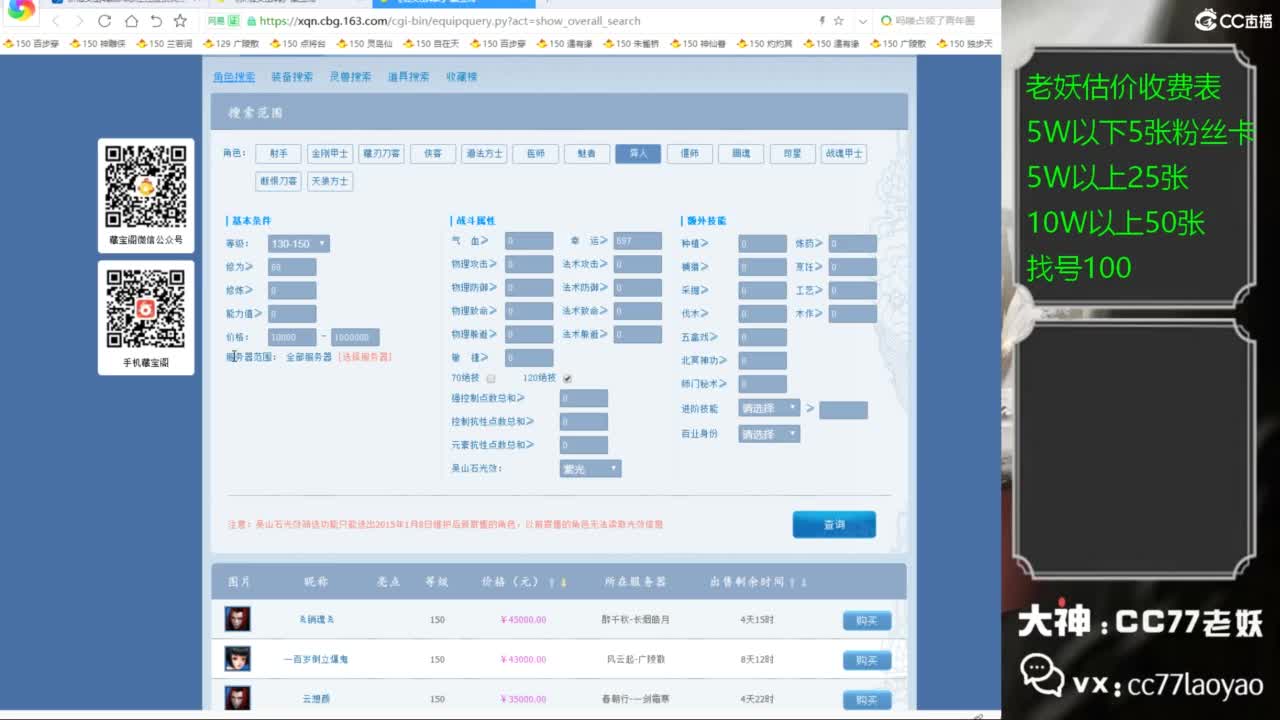Go to browser home page icon
The width and height of the screenshot is (1280, 720).
click(131, 21)
